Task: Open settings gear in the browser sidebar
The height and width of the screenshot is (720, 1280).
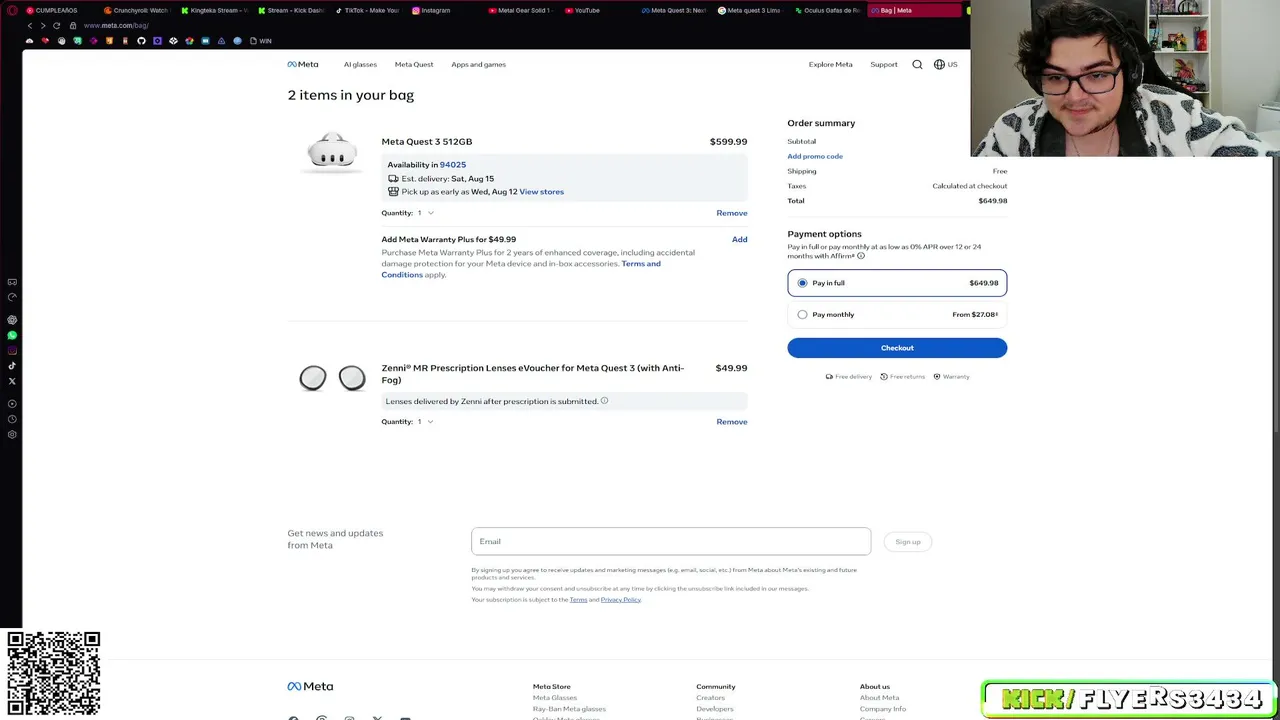Action: click(12, 434)
